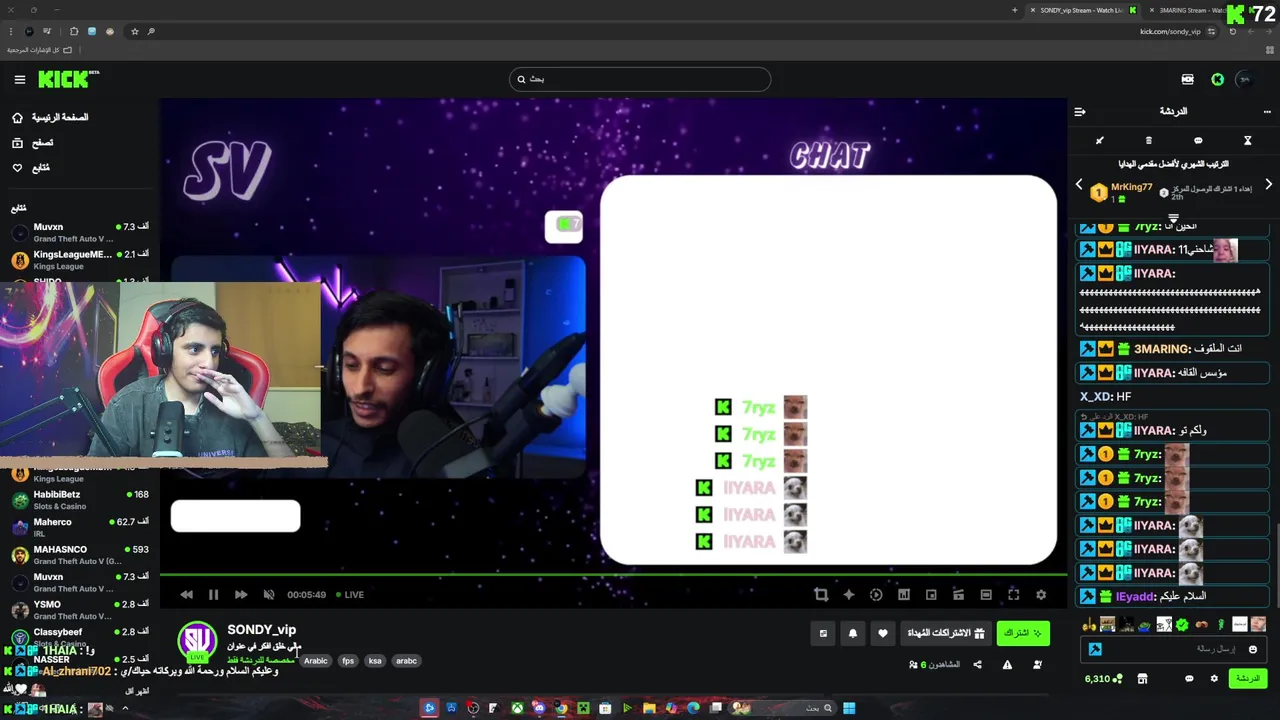Viewport: 1280px width, 720px height.
Task: Skip forward in the stream player
Action: [x=241, y=594]
